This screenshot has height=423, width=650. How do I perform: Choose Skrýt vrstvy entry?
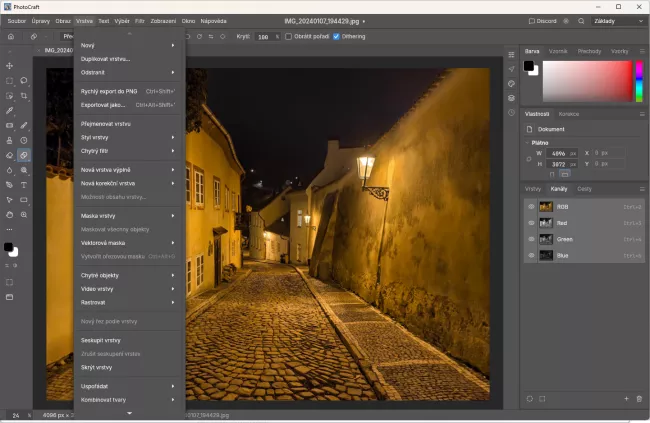(128, 367)
